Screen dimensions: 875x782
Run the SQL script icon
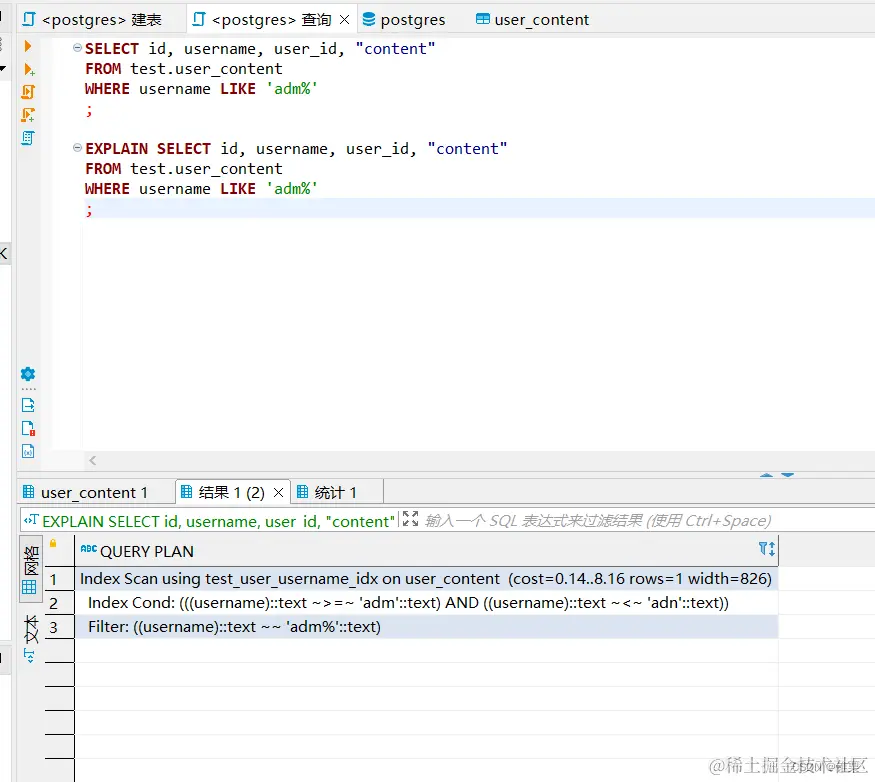pos(28,92)
